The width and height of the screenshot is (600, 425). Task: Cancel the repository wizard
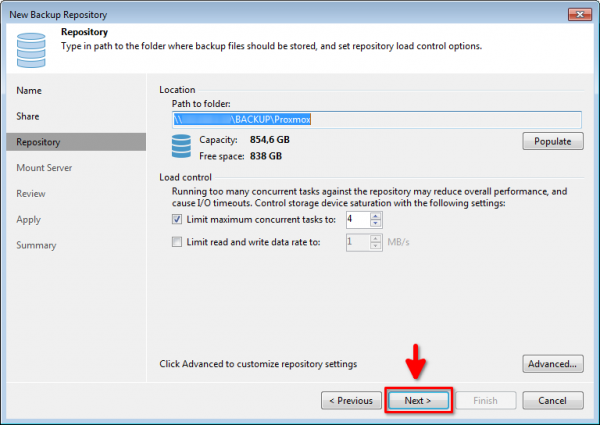pos(552,400)
